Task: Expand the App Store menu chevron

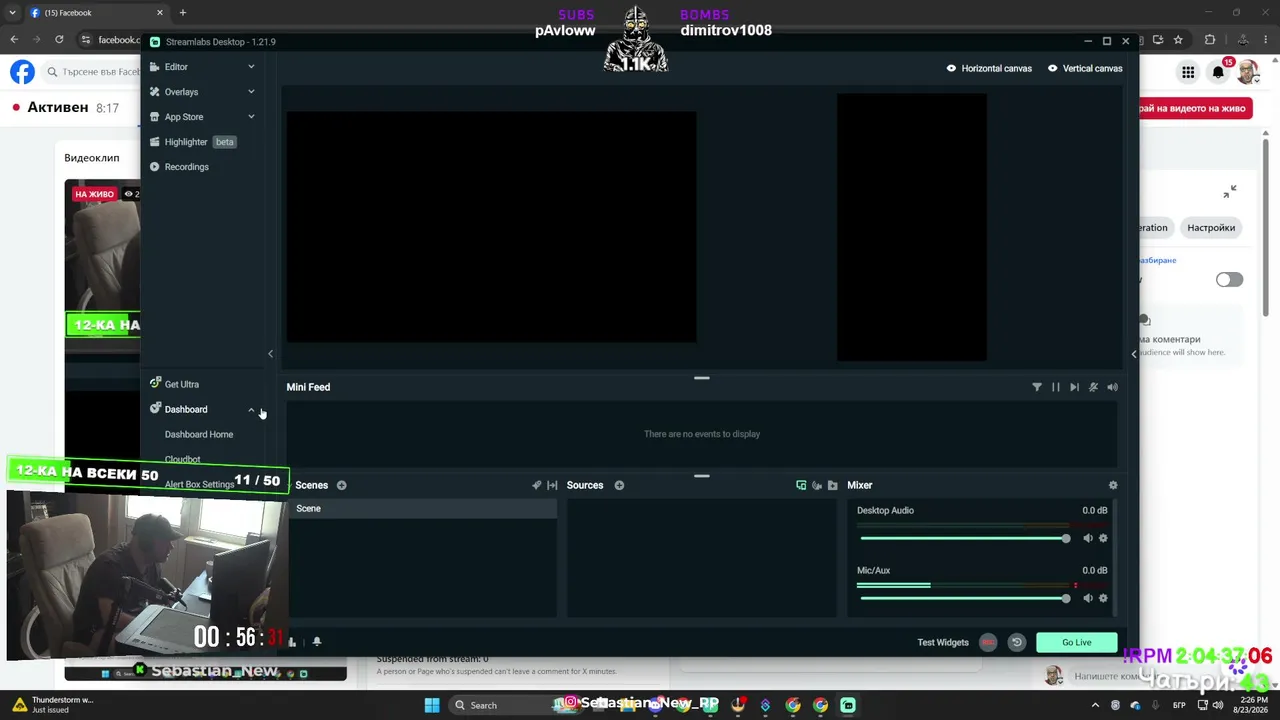Action: point(251,117)
